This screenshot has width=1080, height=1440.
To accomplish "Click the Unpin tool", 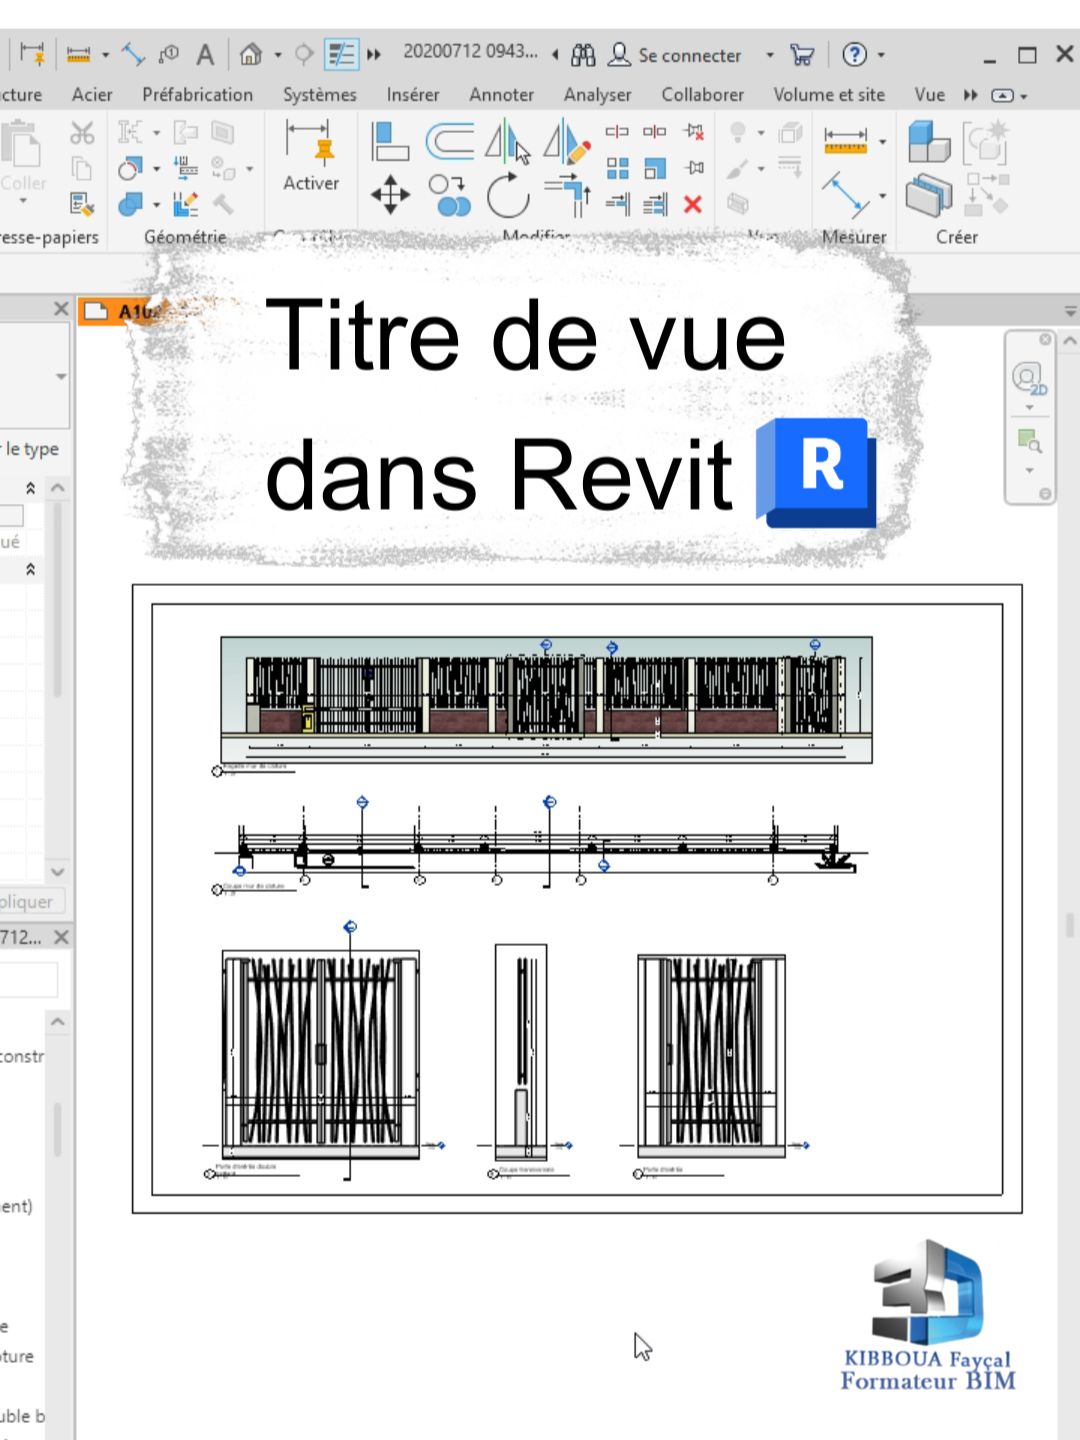I will click(693, 132).
